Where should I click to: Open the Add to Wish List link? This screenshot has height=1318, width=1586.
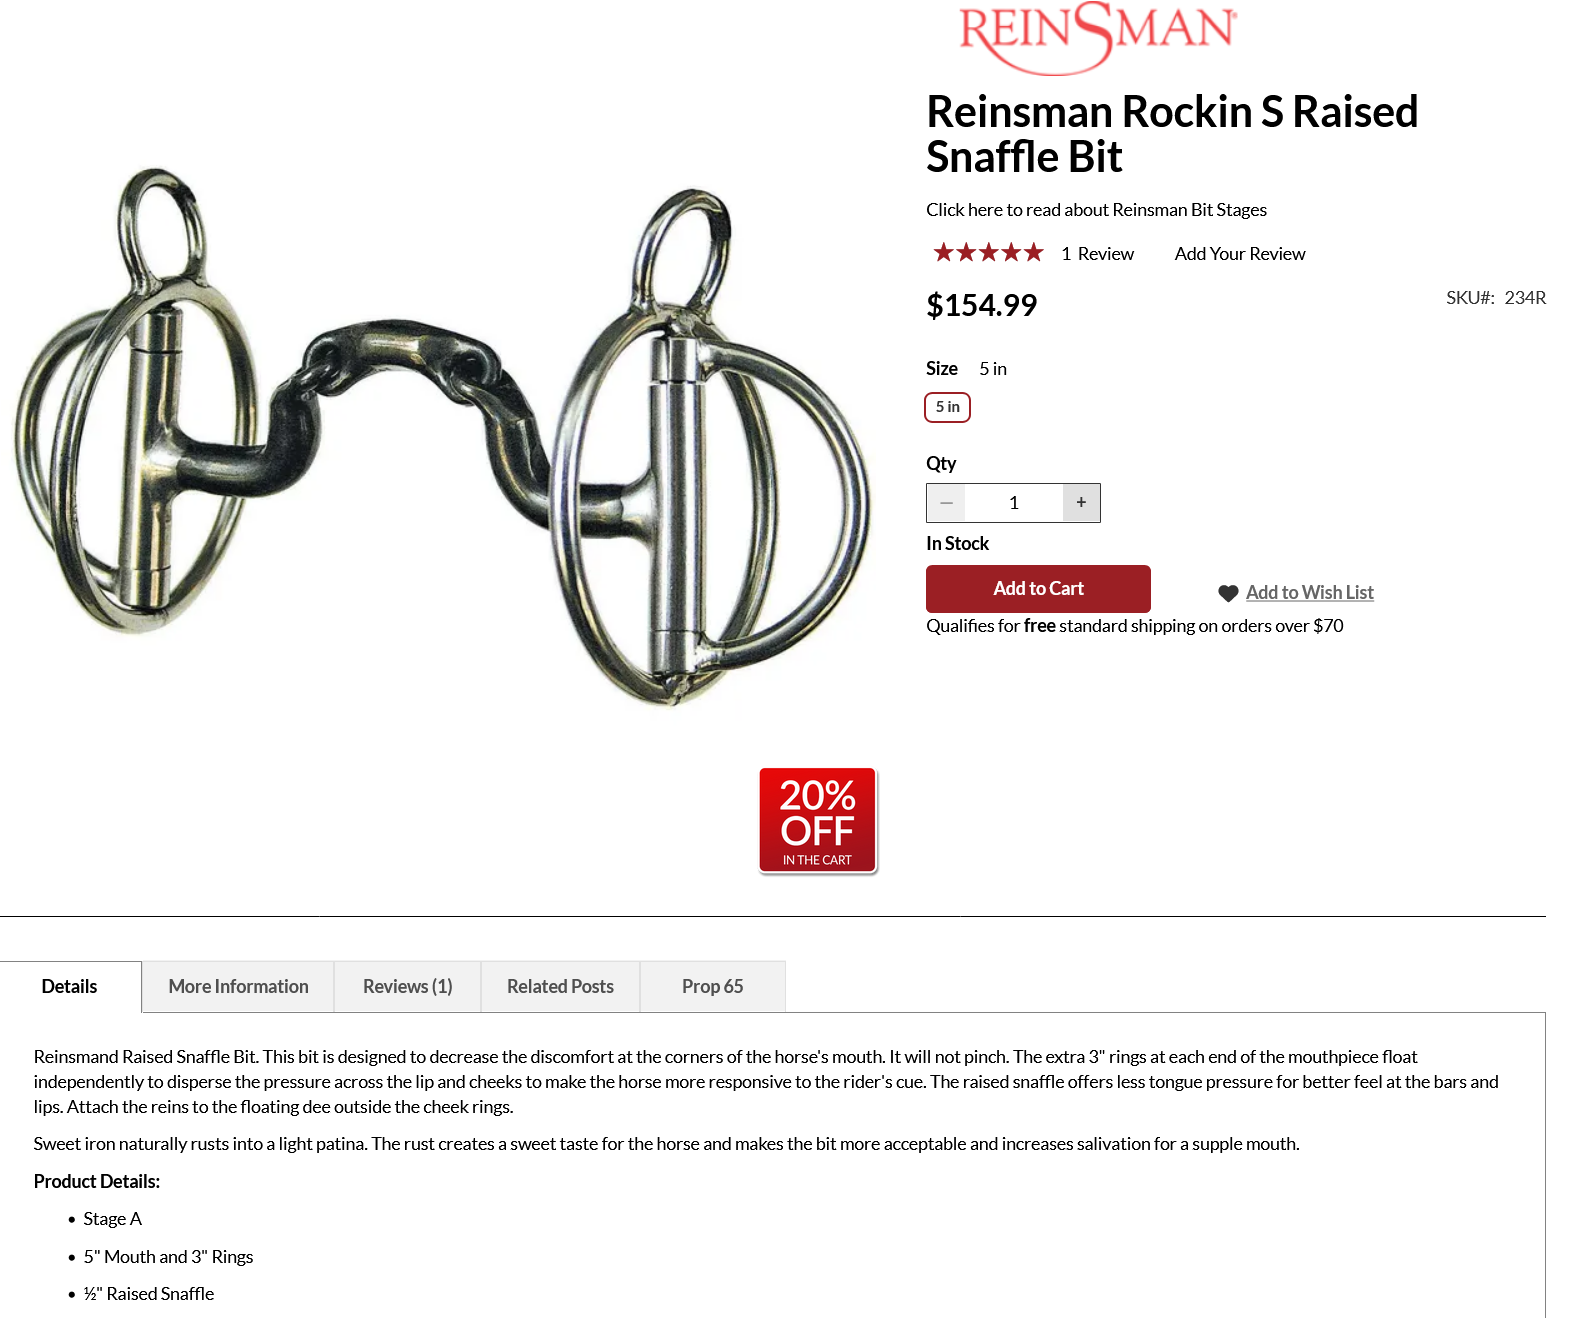pos(1309,593)
